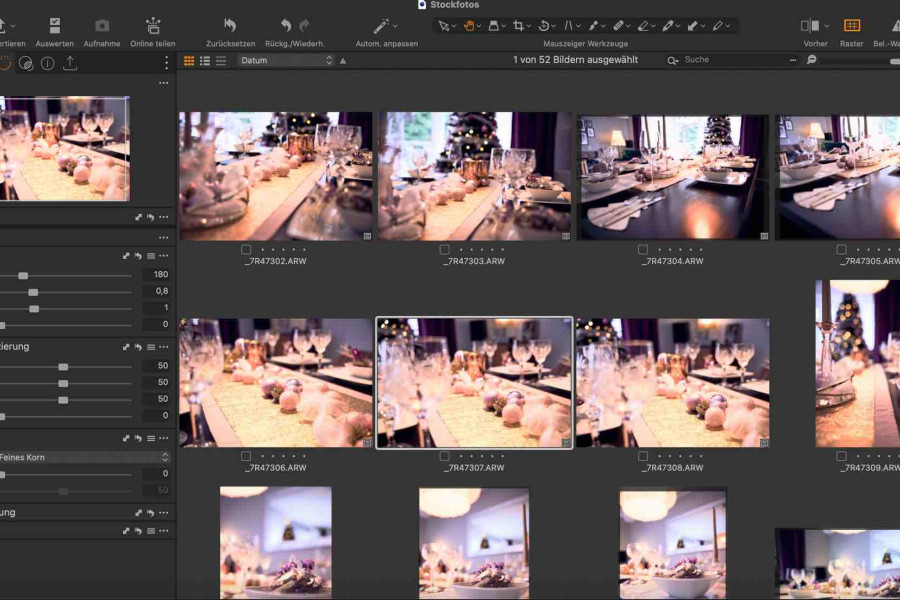Image resolution: width=900 pixels, height=600 pixels.
Task: Select the thumbnail _7R47304.ARW
Action: coord(673,175)
